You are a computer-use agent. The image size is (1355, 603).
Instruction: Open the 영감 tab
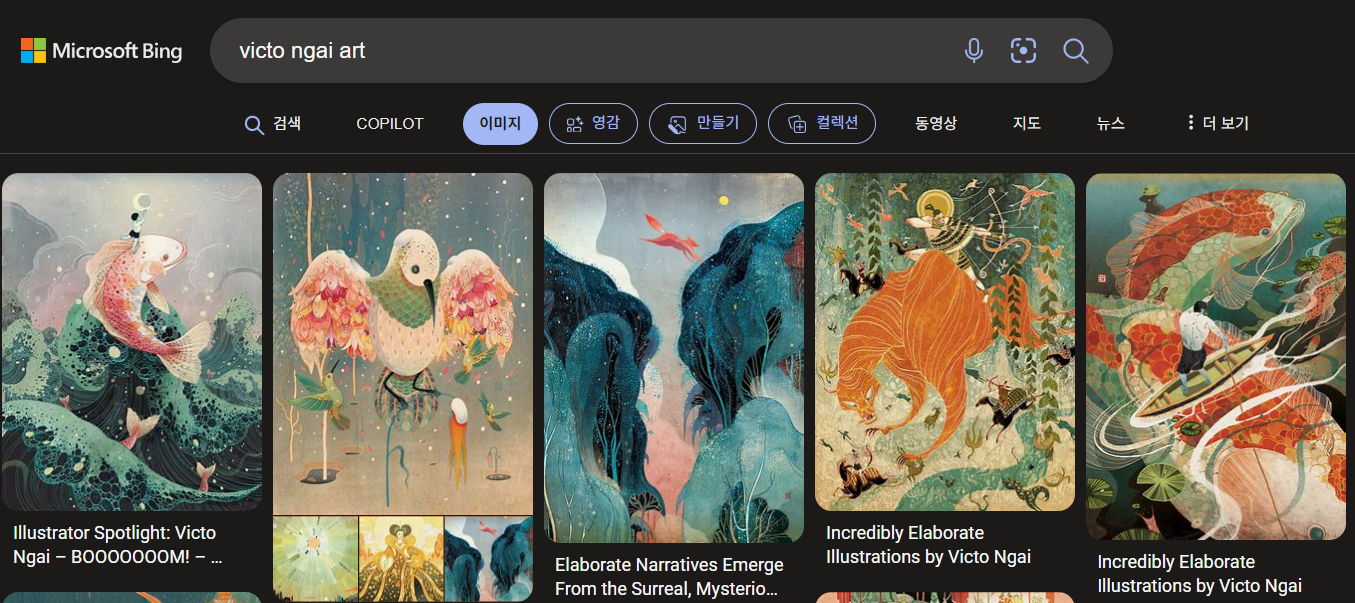[x=593, y=124]
